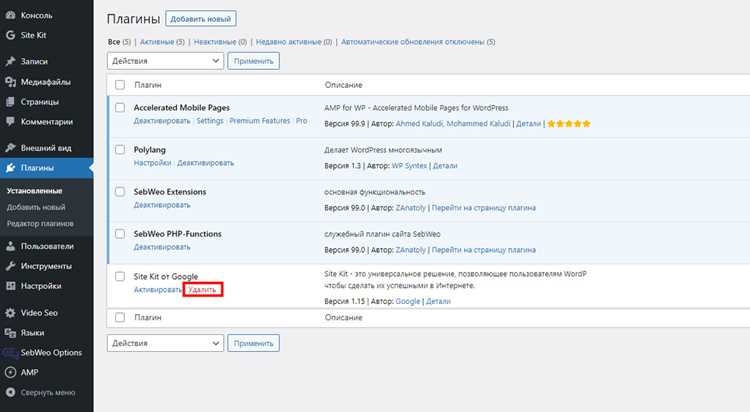The width and height of the screenshot is (750, 412).
Task: Click the Страницы pages icon
Action: click(x=10, y=101)
